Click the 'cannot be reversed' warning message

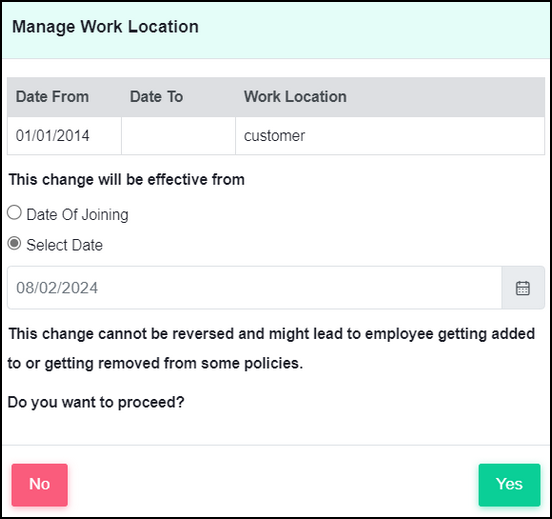(x=271, y=348)
